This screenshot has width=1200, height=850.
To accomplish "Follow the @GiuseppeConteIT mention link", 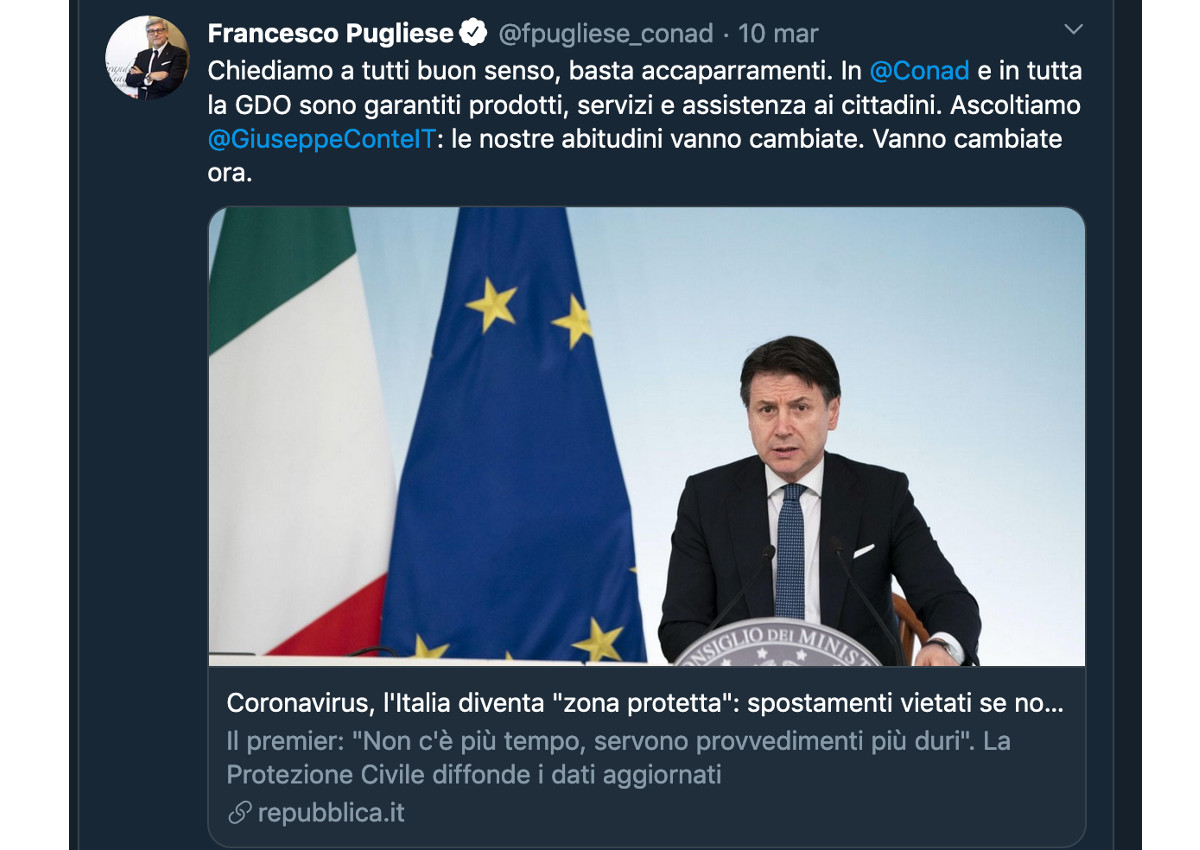I will [322, 138].
